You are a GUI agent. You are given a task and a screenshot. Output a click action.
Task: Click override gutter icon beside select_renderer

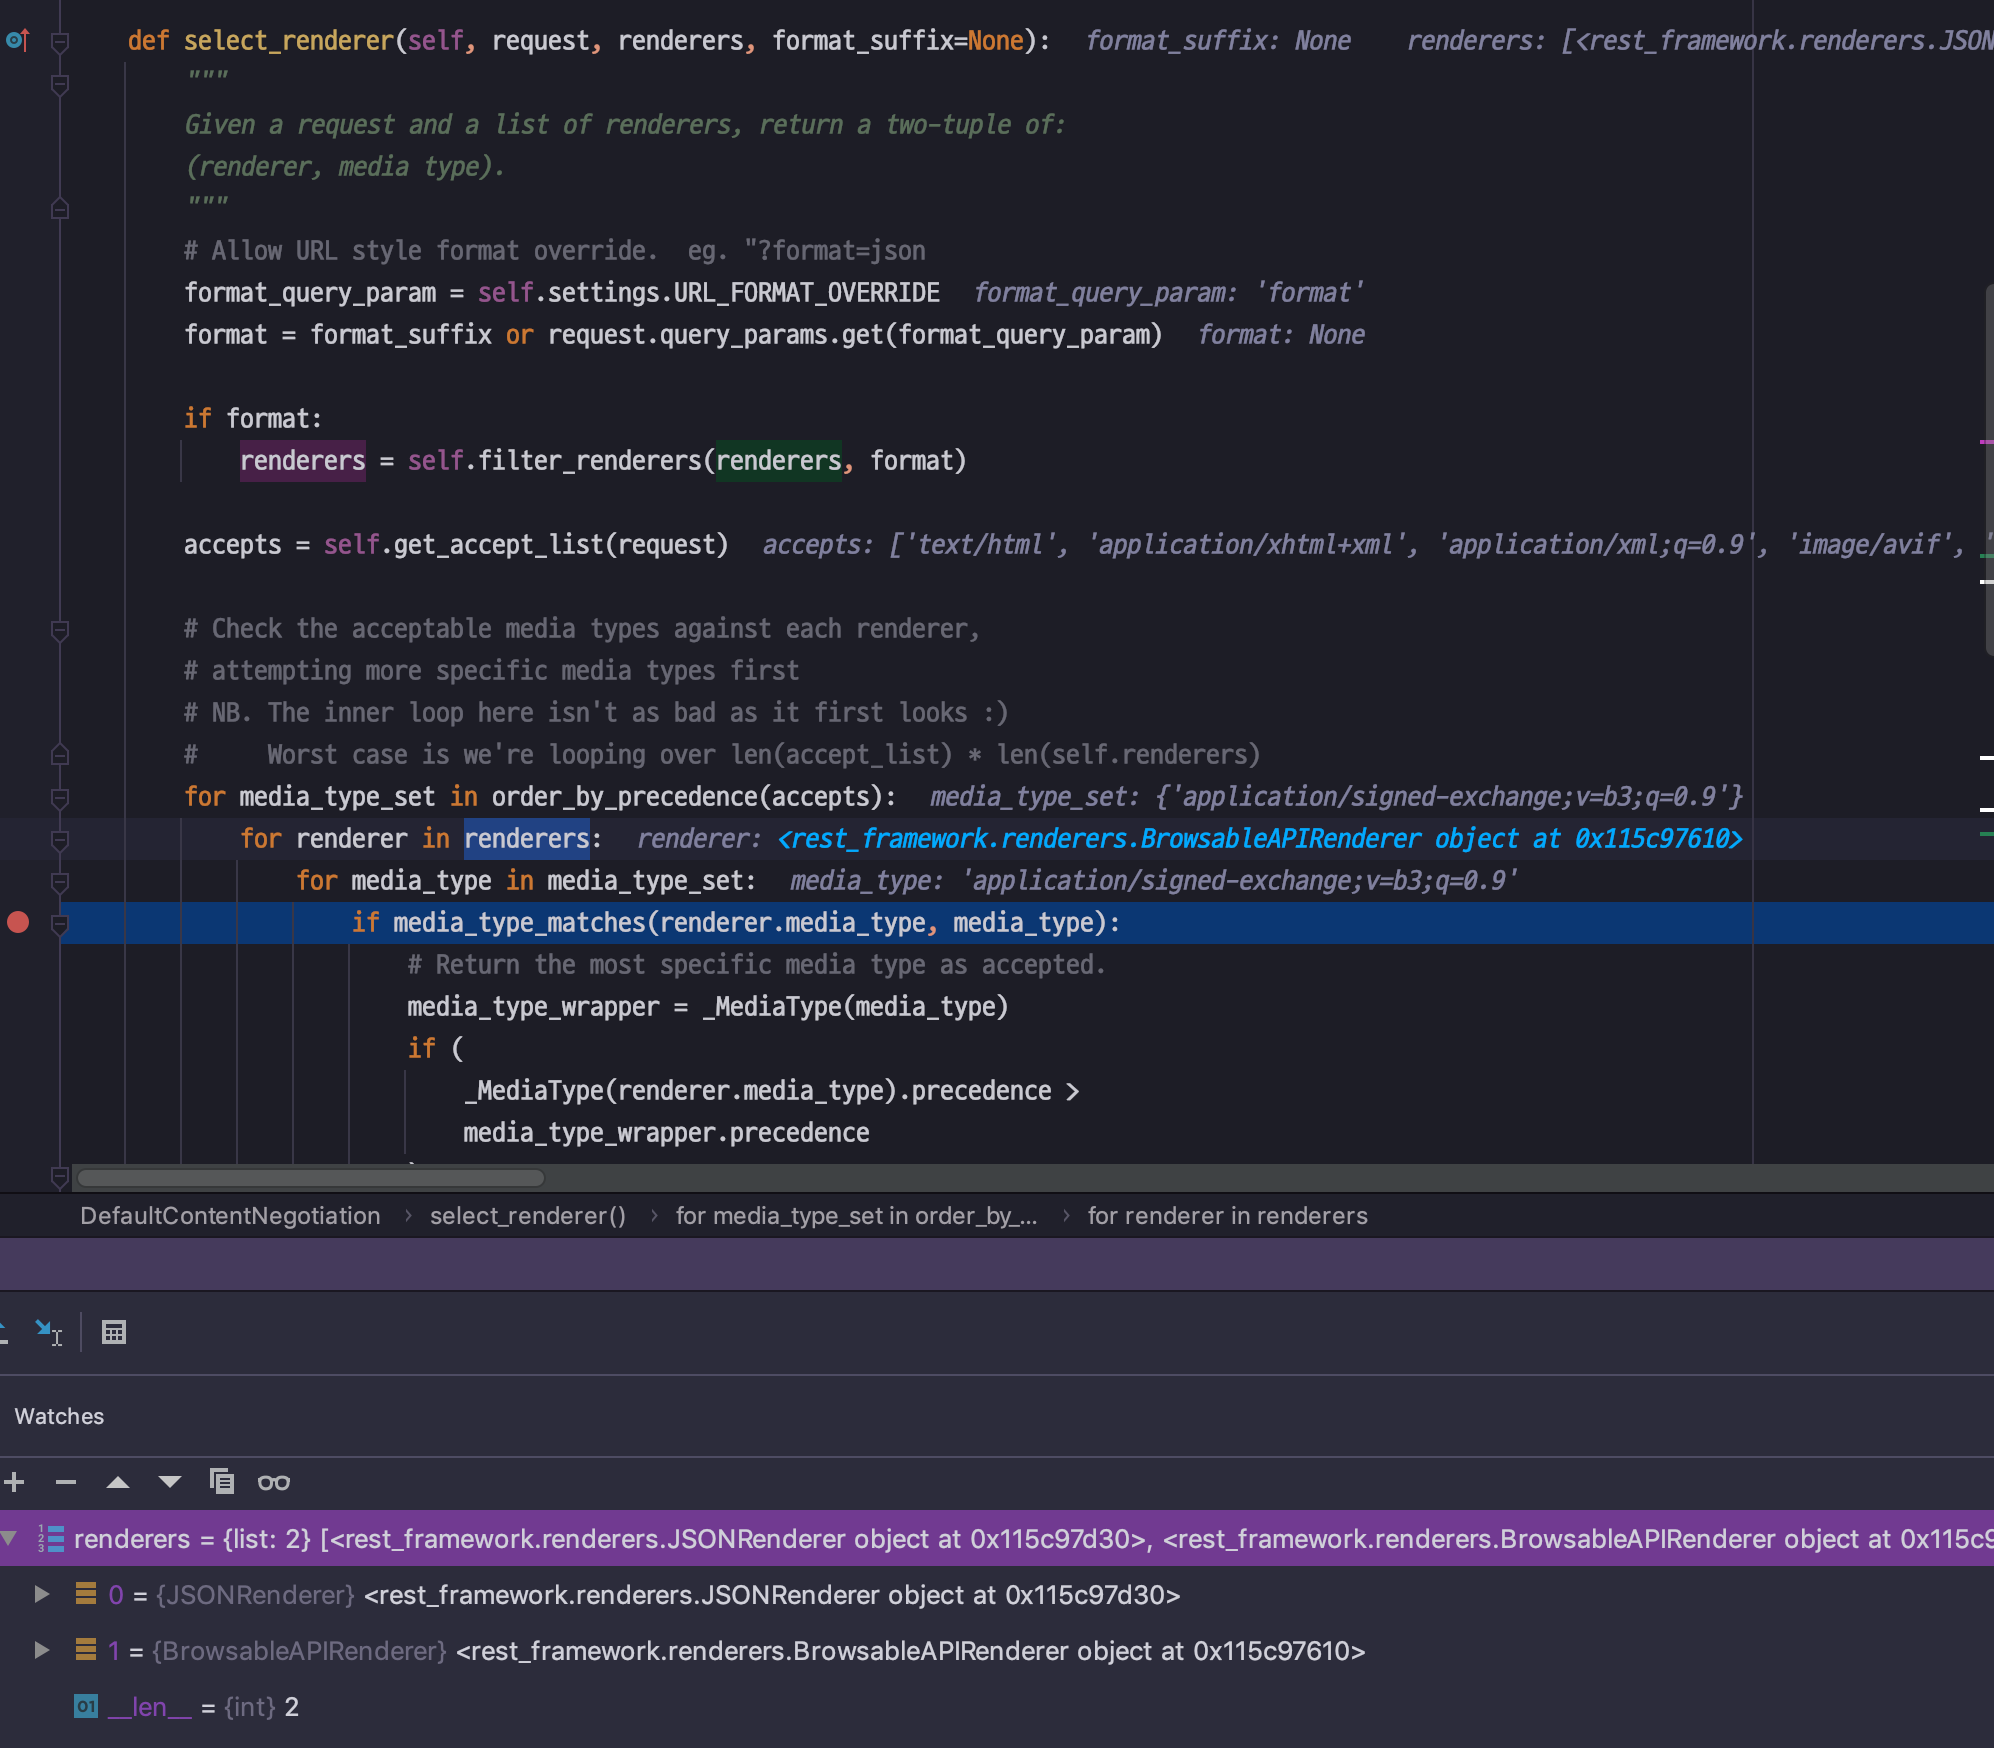(x=18, y=40)
